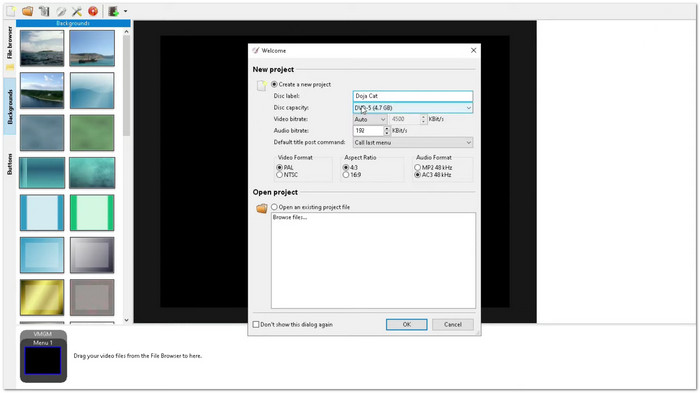The height and width of the screenshot is (393, 700).
Task: Choose the green coastline bay background
Action: pyautogui.click(x=42, y=91)
